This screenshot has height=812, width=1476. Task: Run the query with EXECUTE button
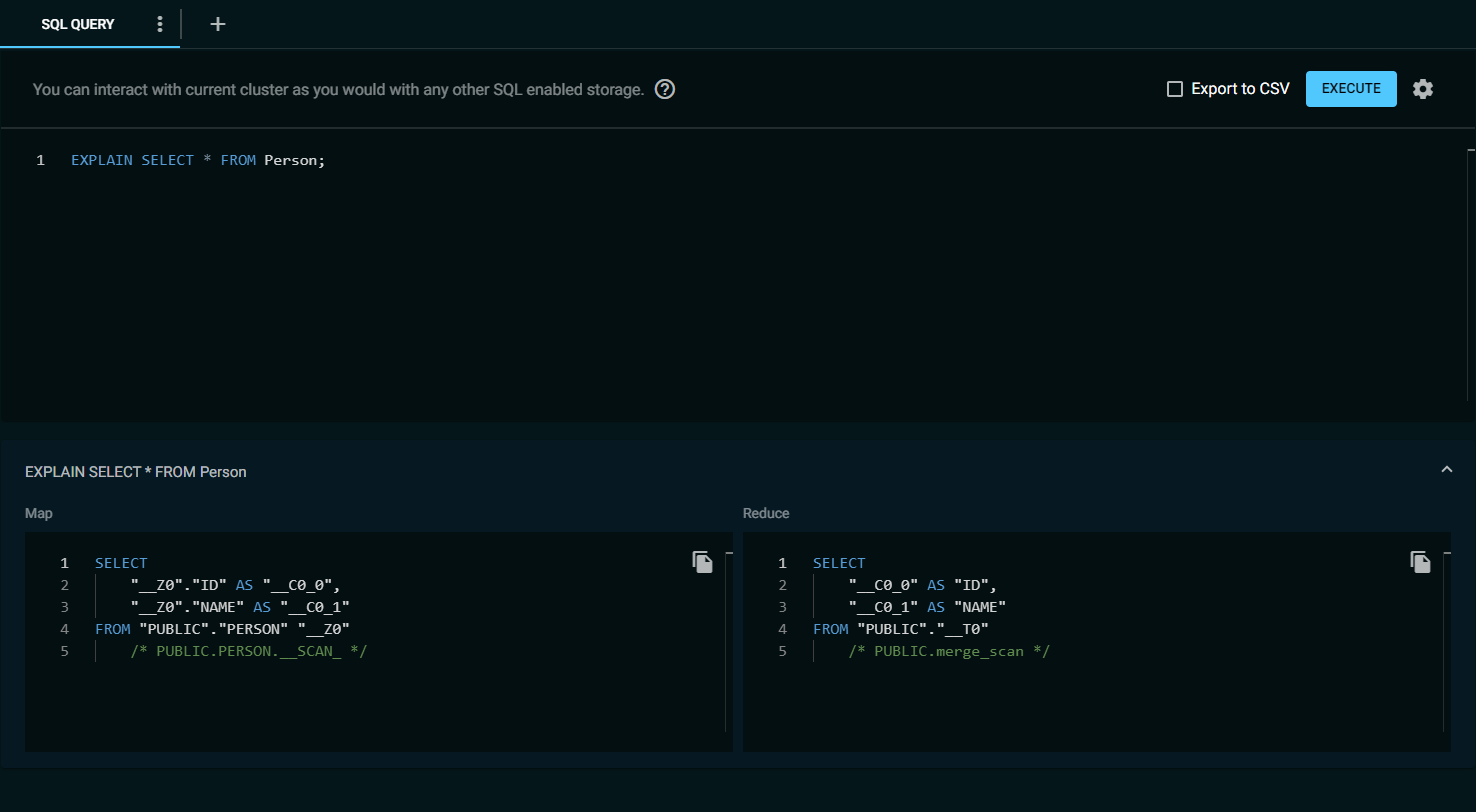(x=1351, y=89)
